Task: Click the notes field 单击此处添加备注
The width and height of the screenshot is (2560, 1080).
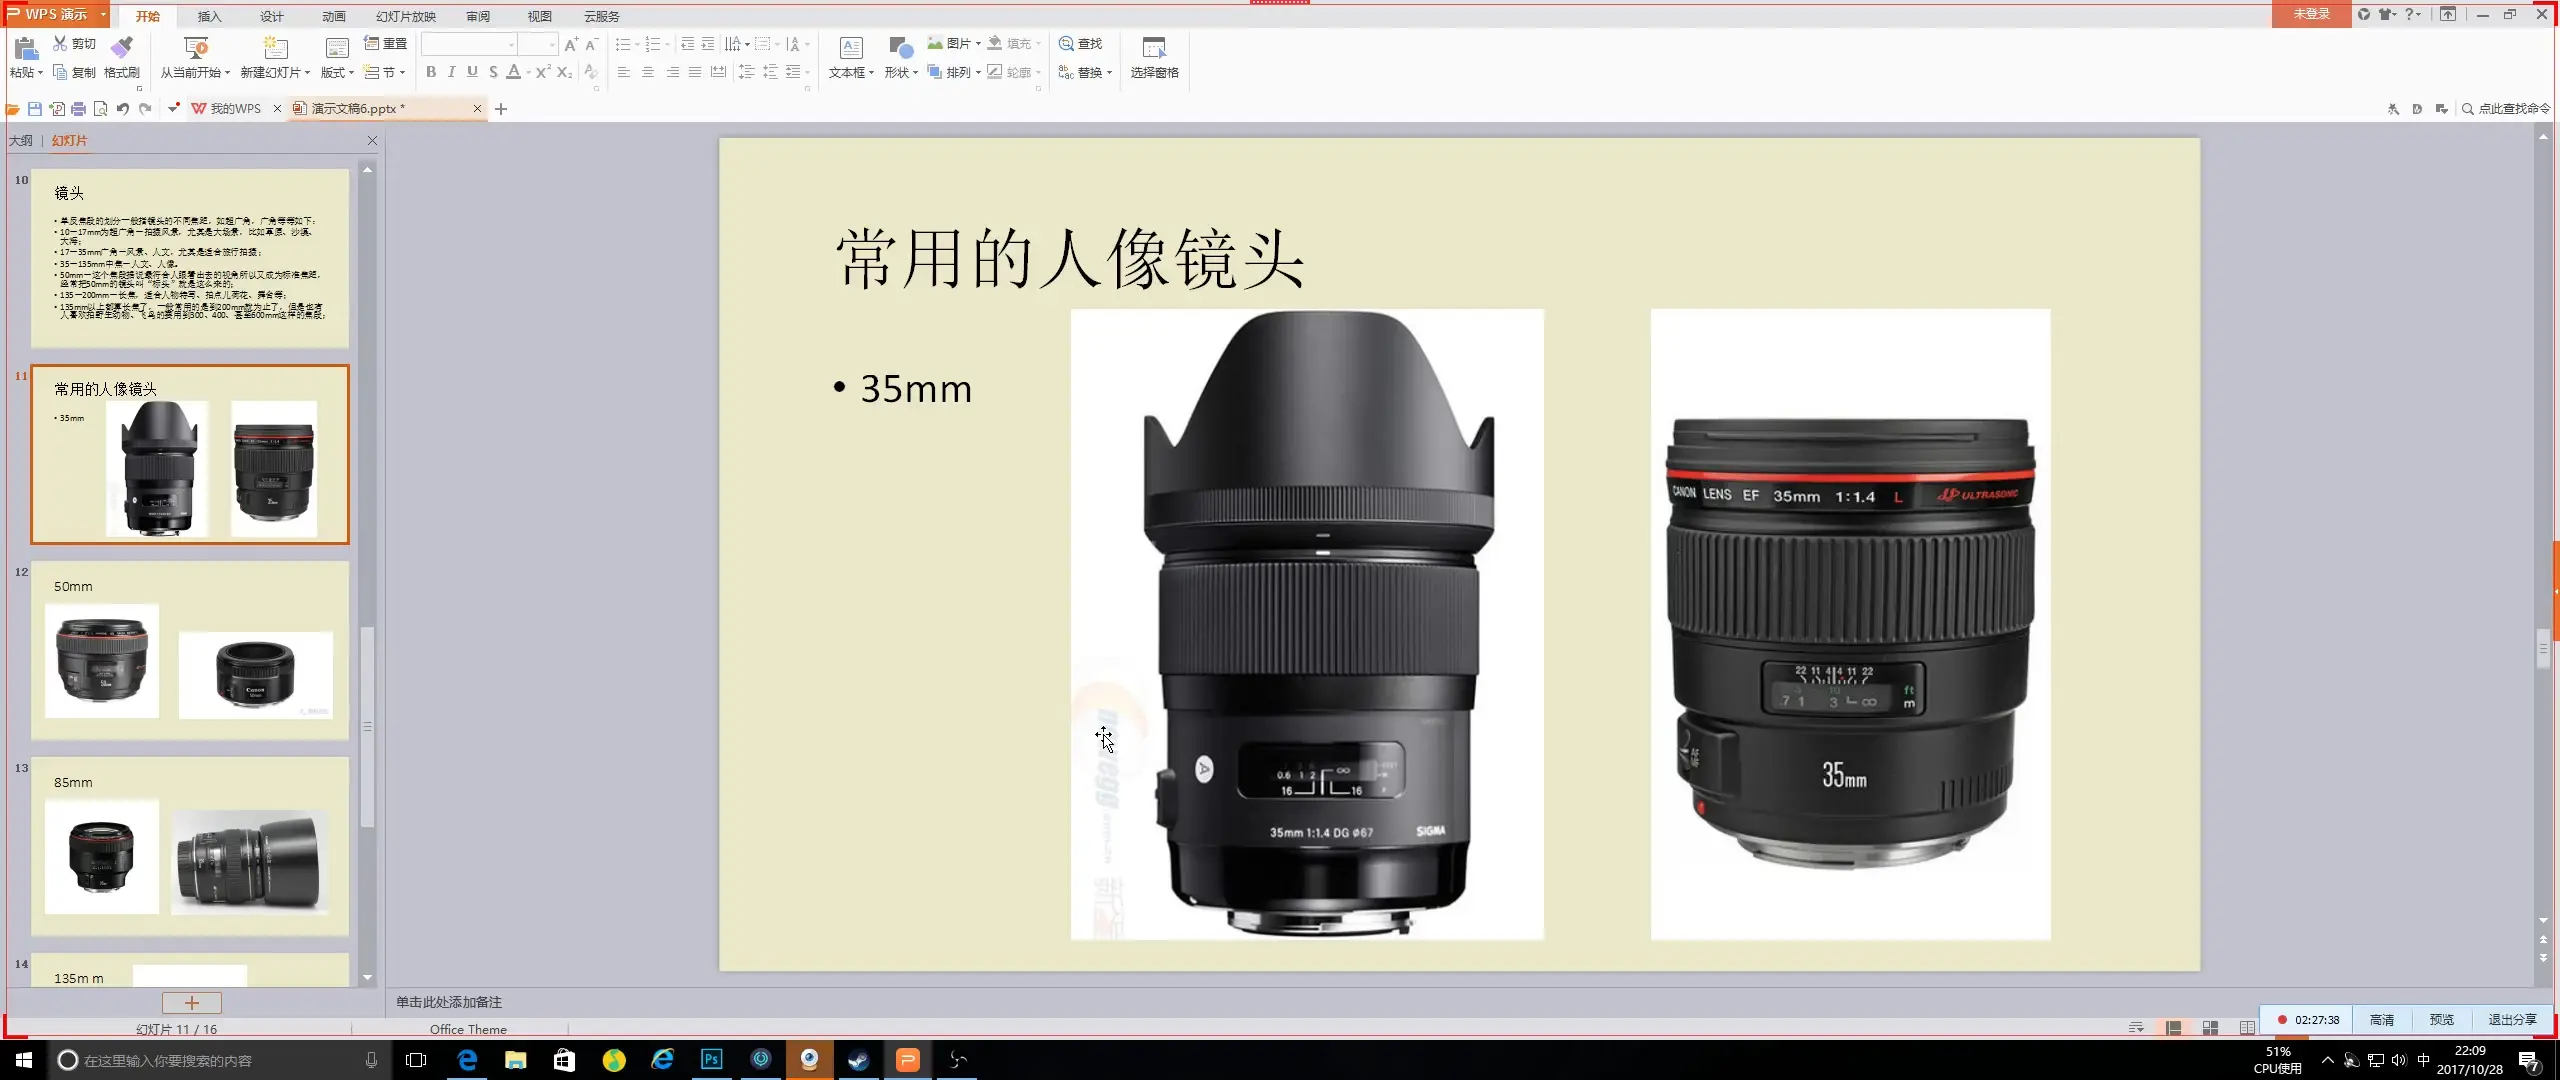Action: 449,1002
